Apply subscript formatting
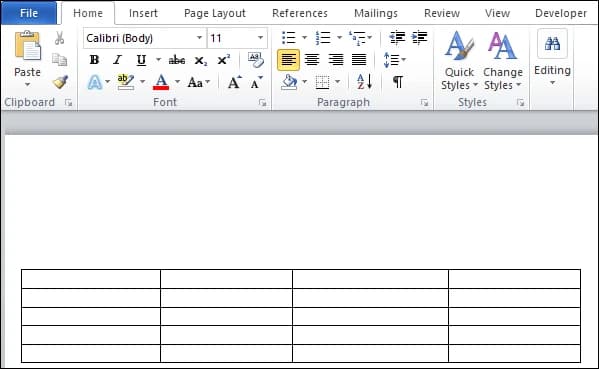 click(201, 60)
